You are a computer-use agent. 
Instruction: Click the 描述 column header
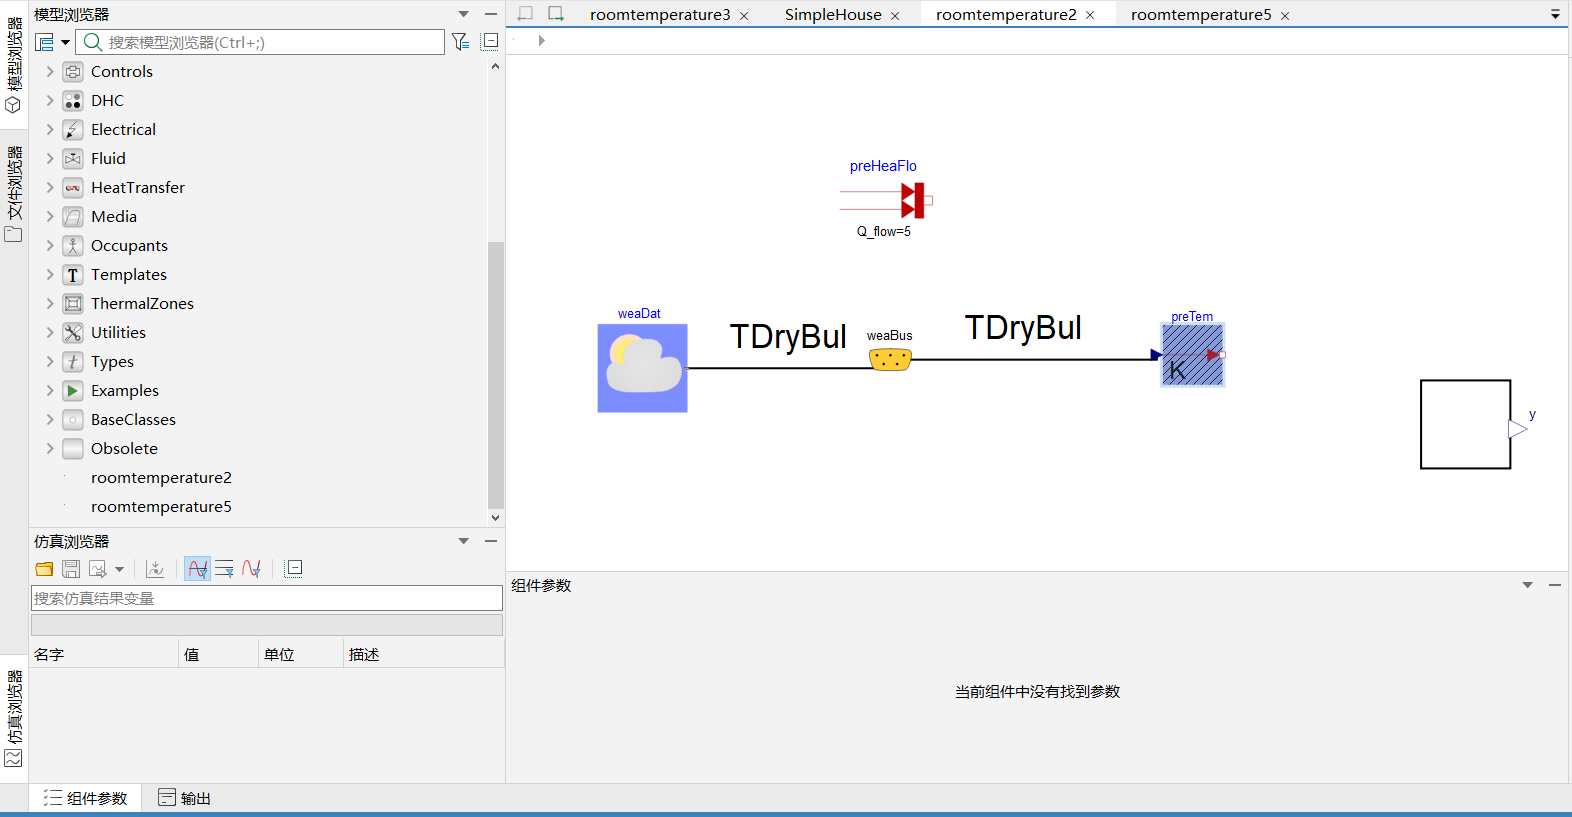[424, 655]
